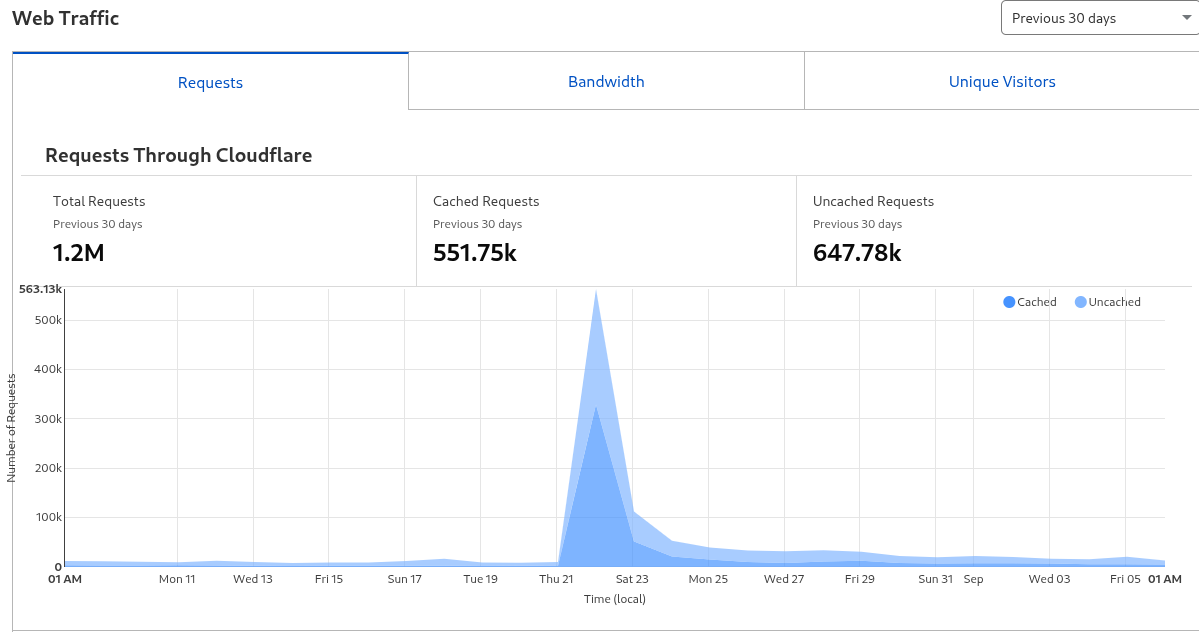Click the Fri 29 date axis label
Screen dimensions: 1199x632
(859, 579)
